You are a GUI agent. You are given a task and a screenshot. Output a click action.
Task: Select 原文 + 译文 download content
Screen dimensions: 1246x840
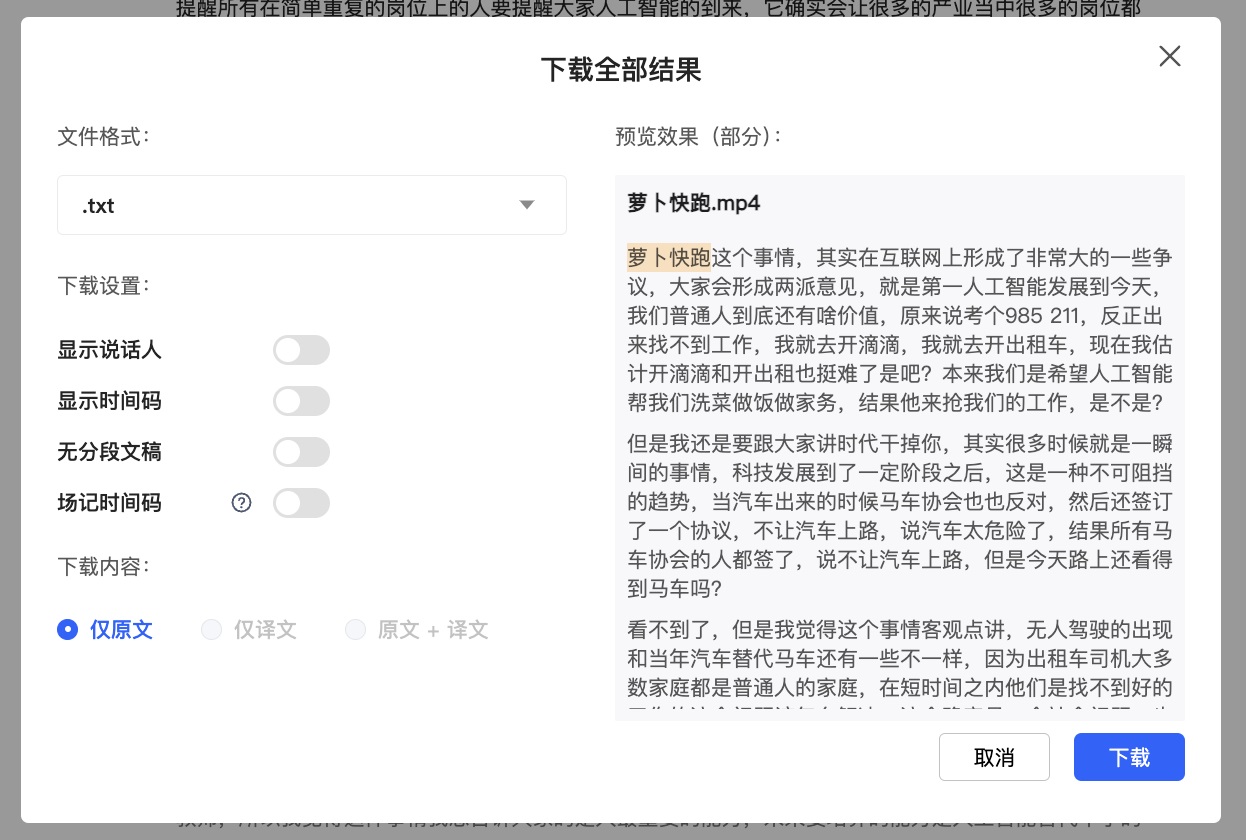click(355, 630)
